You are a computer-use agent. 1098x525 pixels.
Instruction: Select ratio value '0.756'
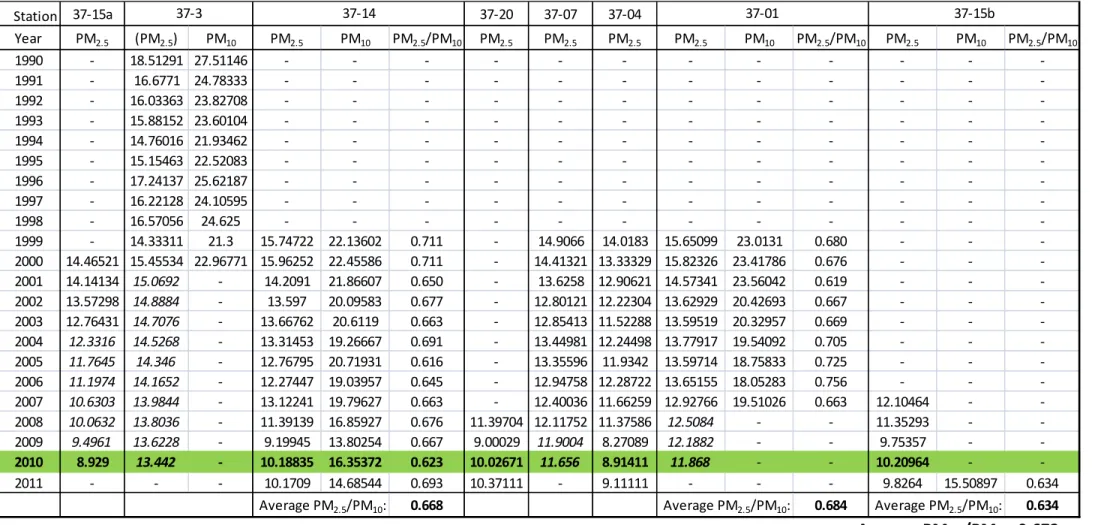831,382
